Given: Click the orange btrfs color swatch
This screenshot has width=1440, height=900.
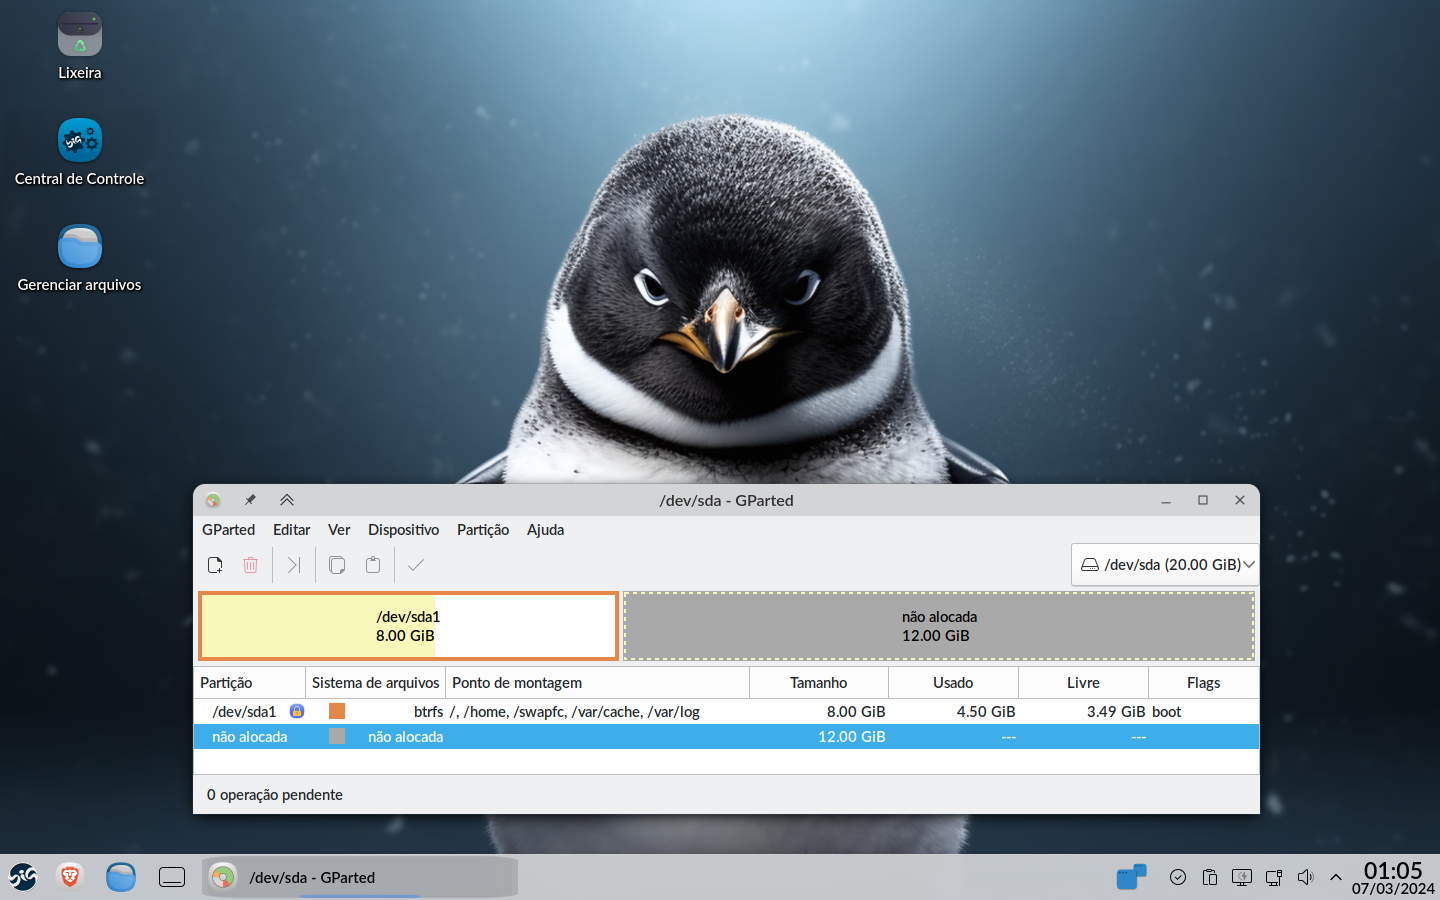Looking at the screenshot, I should [x=337, y=711].
